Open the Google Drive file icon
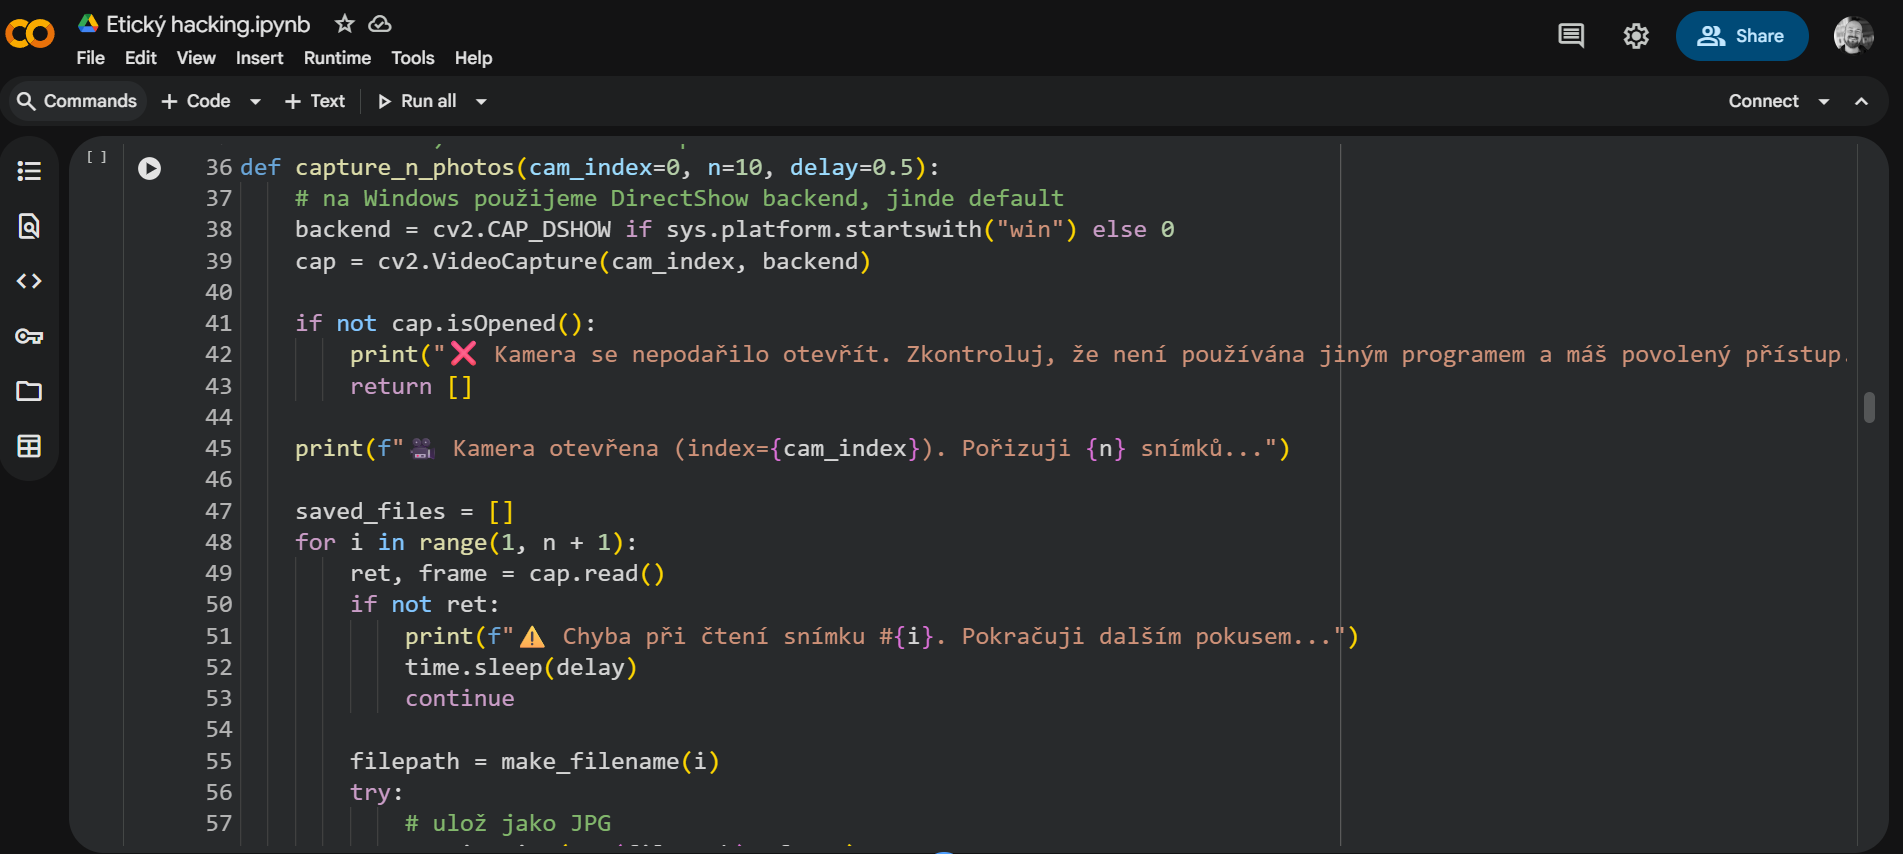 [x=88, y=23]
